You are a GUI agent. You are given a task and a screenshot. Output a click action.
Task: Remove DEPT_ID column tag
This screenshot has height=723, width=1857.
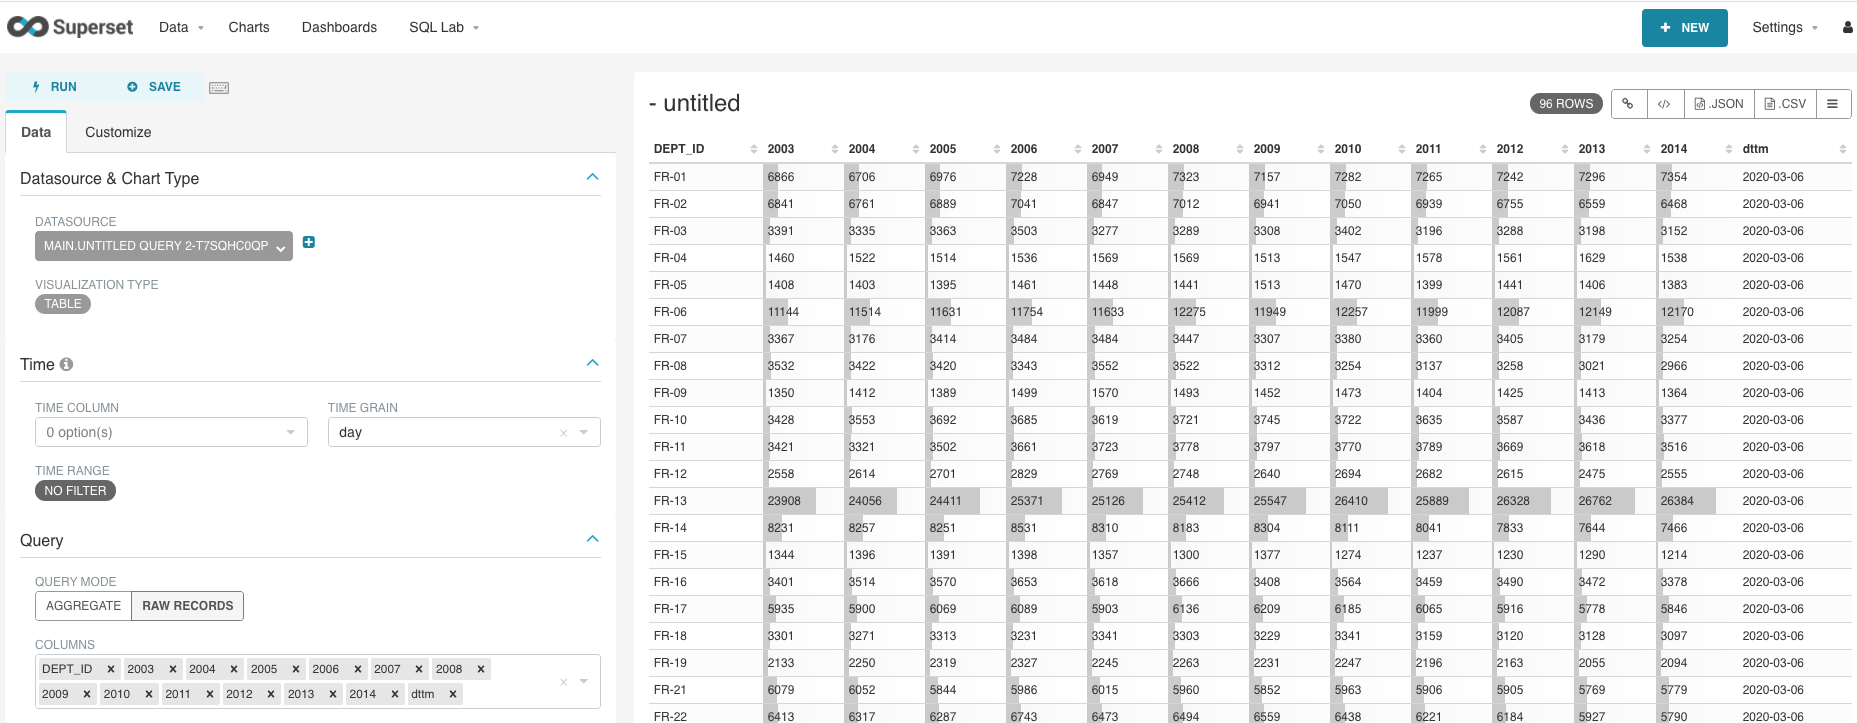pos(110,669)
